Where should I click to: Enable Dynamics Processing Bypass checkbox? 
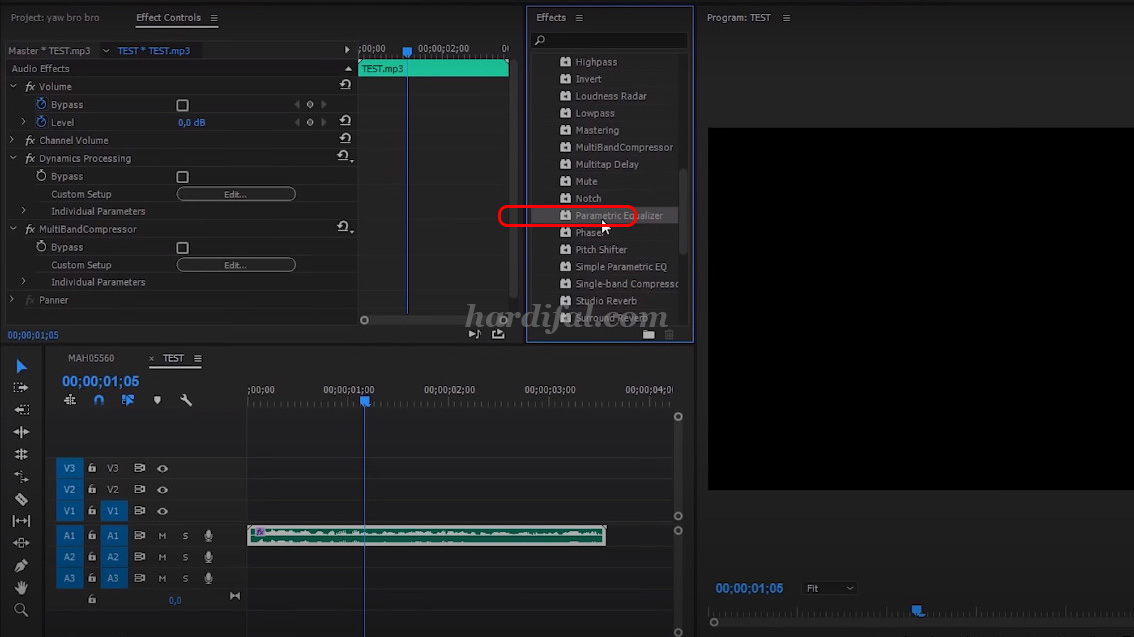(182, 177)
